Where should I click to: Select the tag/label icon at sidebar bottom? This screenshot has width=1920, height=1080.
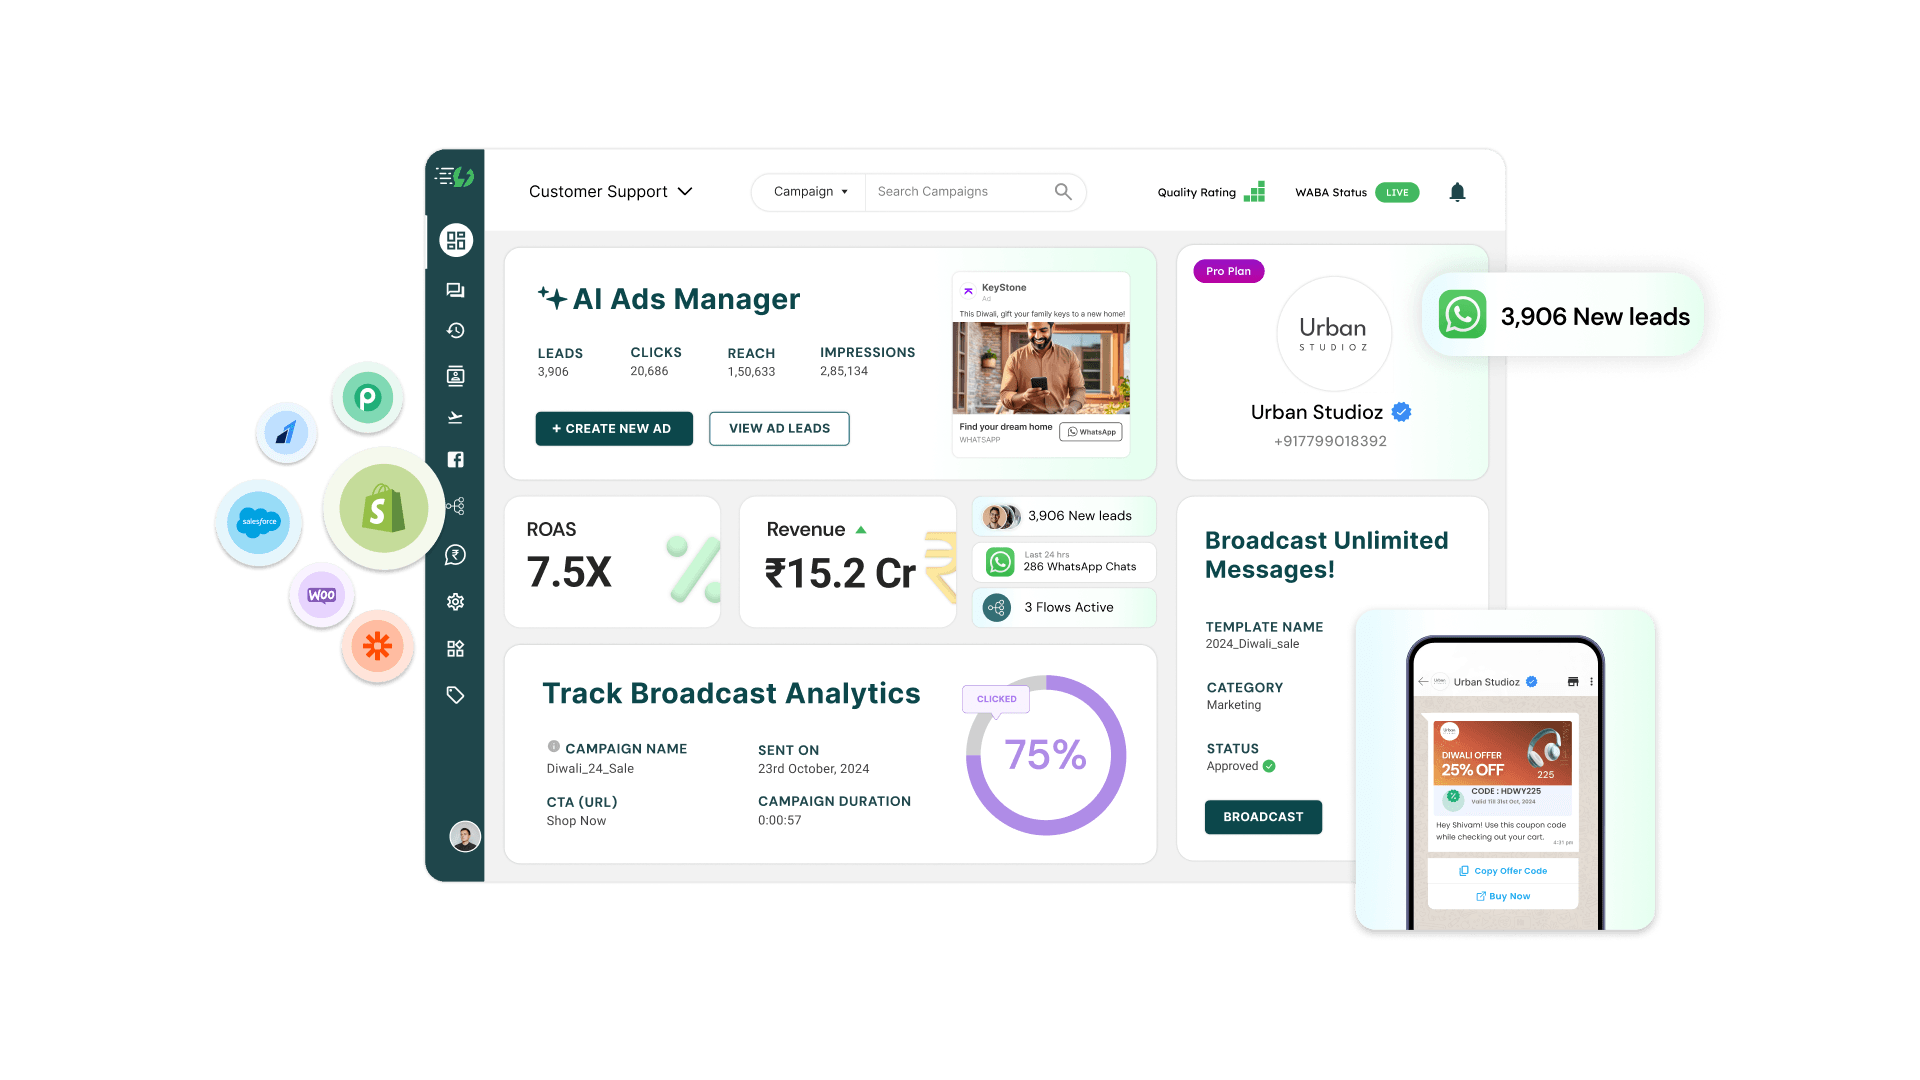(x=456, y=695)
